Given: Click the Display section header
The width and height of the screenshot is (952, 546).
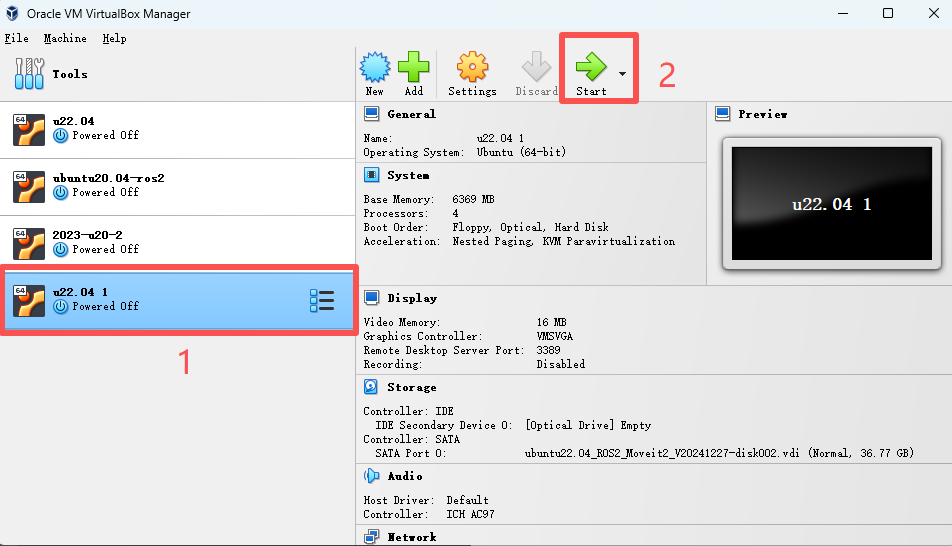Looking at the screenshot, I should click(412, 298).
